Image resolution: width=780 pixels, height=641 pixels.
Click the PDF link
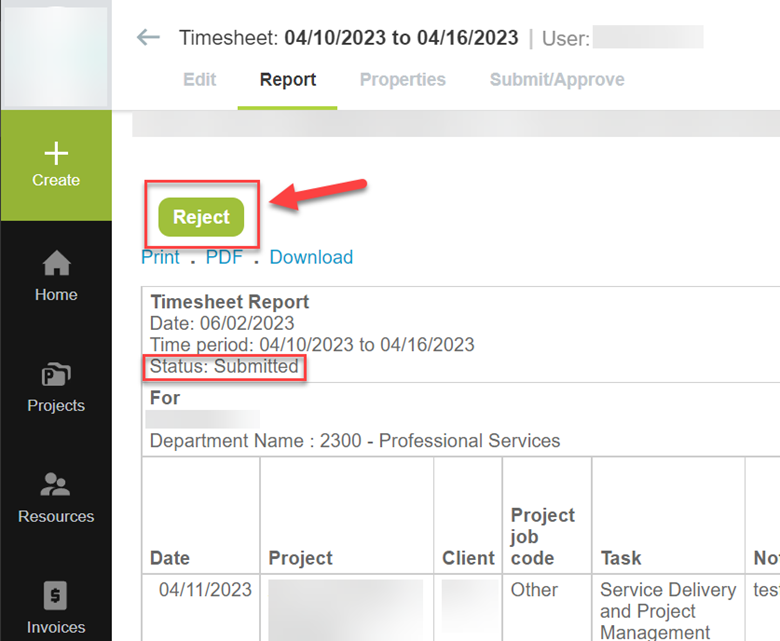click(x=224, y=257)
